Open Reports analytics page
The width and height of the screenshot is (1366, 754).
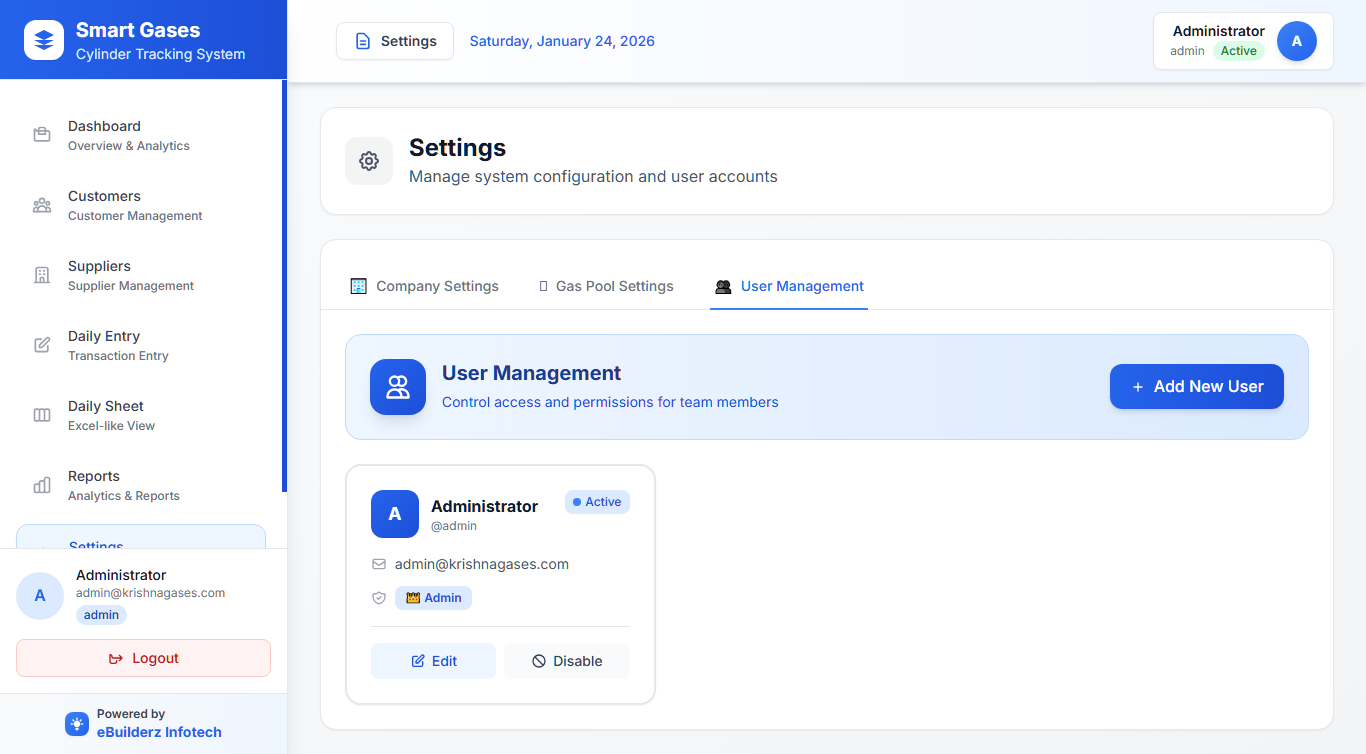[141, 485]
